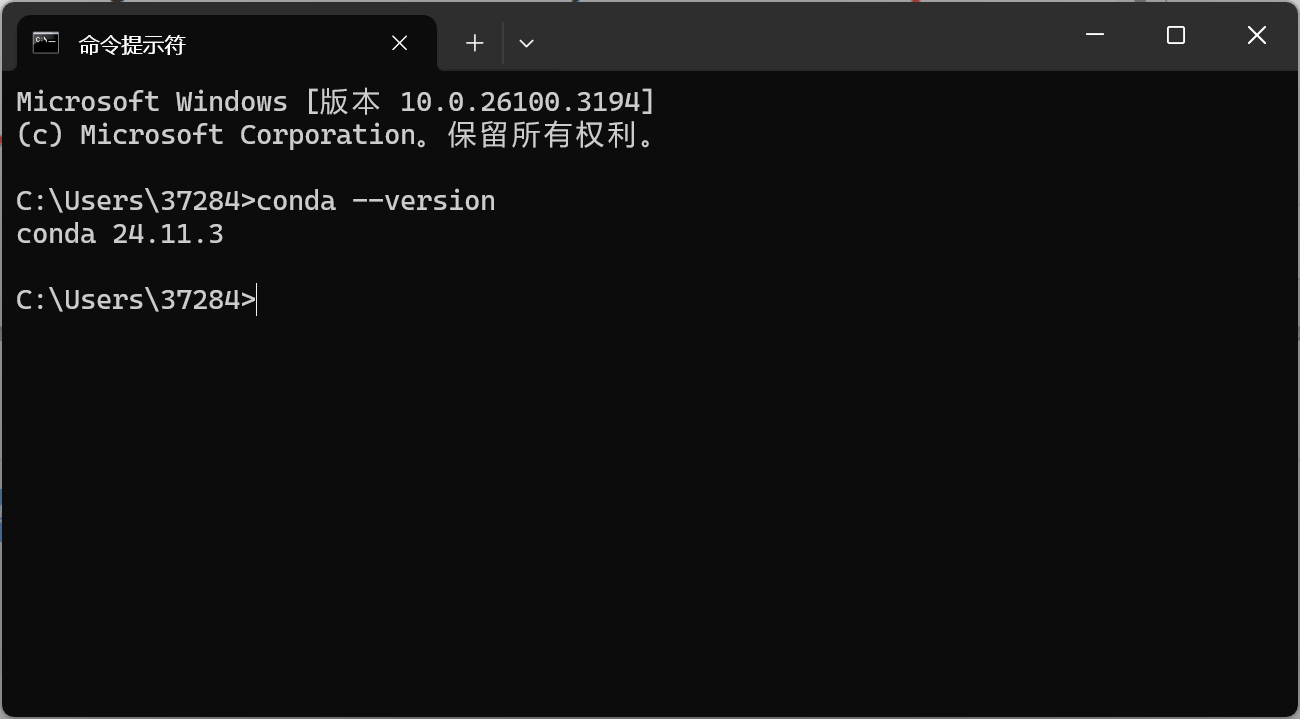Click the word 'Corporation' in the copyright line
Screen dimensions: 1300x719
pyautogui.click(x=327, y=135)
